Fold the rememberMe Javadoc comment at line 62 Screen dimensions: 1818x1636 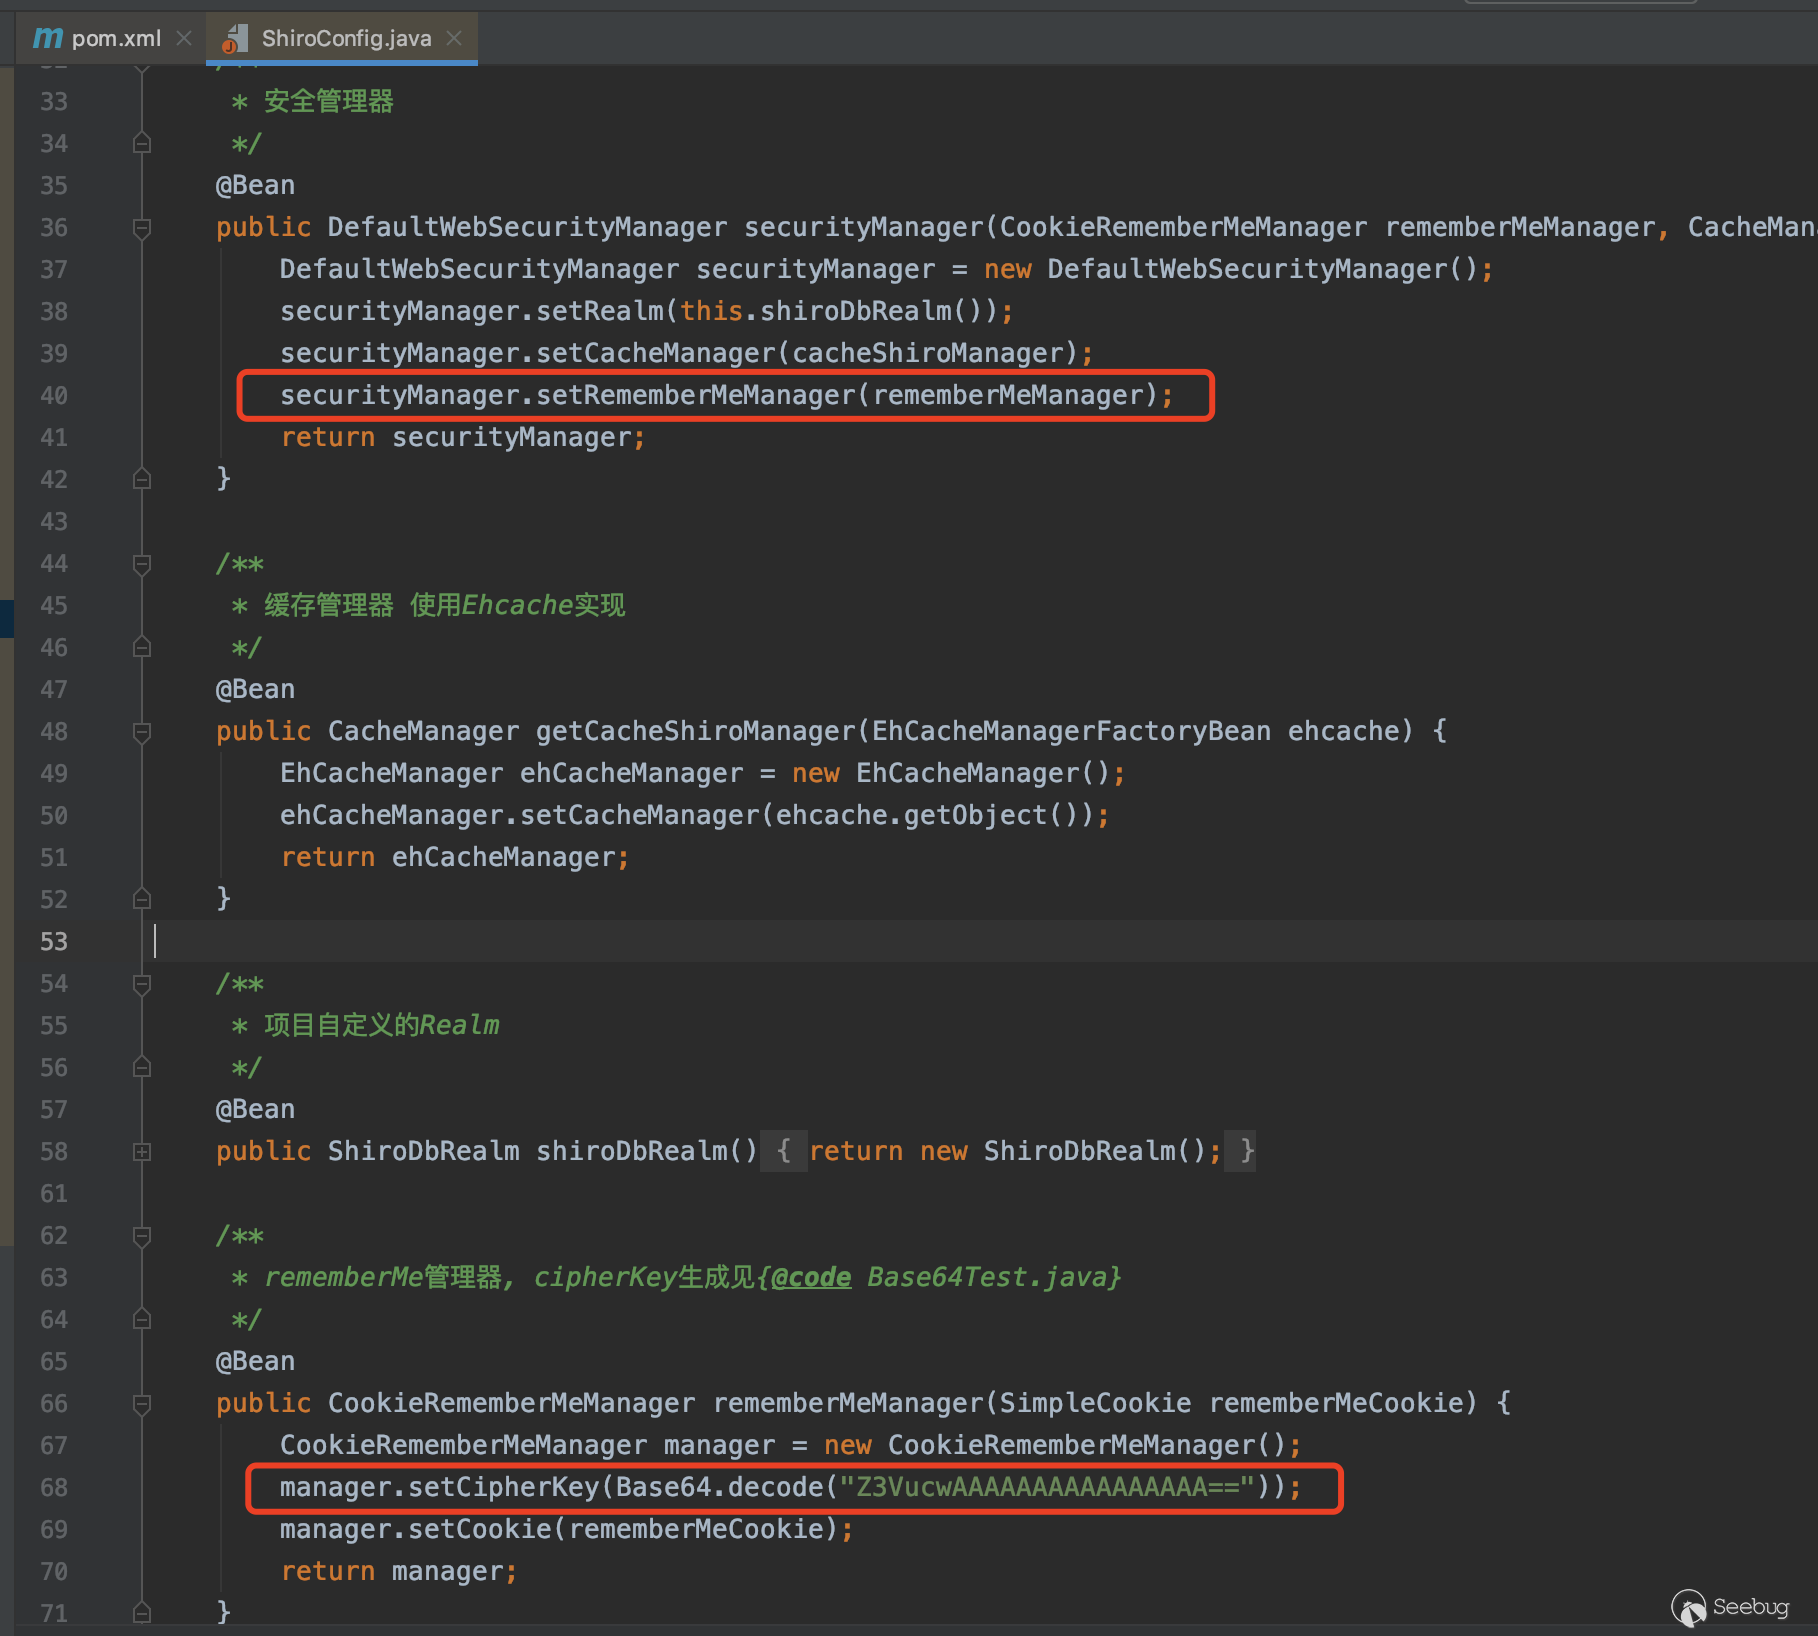142,1236
